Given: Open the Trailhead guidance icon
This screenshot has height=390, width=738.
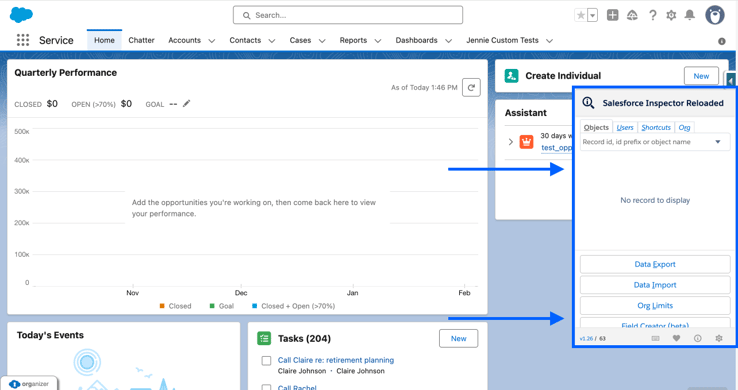Looking at the screenshot, I should pyautogui.click(x=632, y=15).
